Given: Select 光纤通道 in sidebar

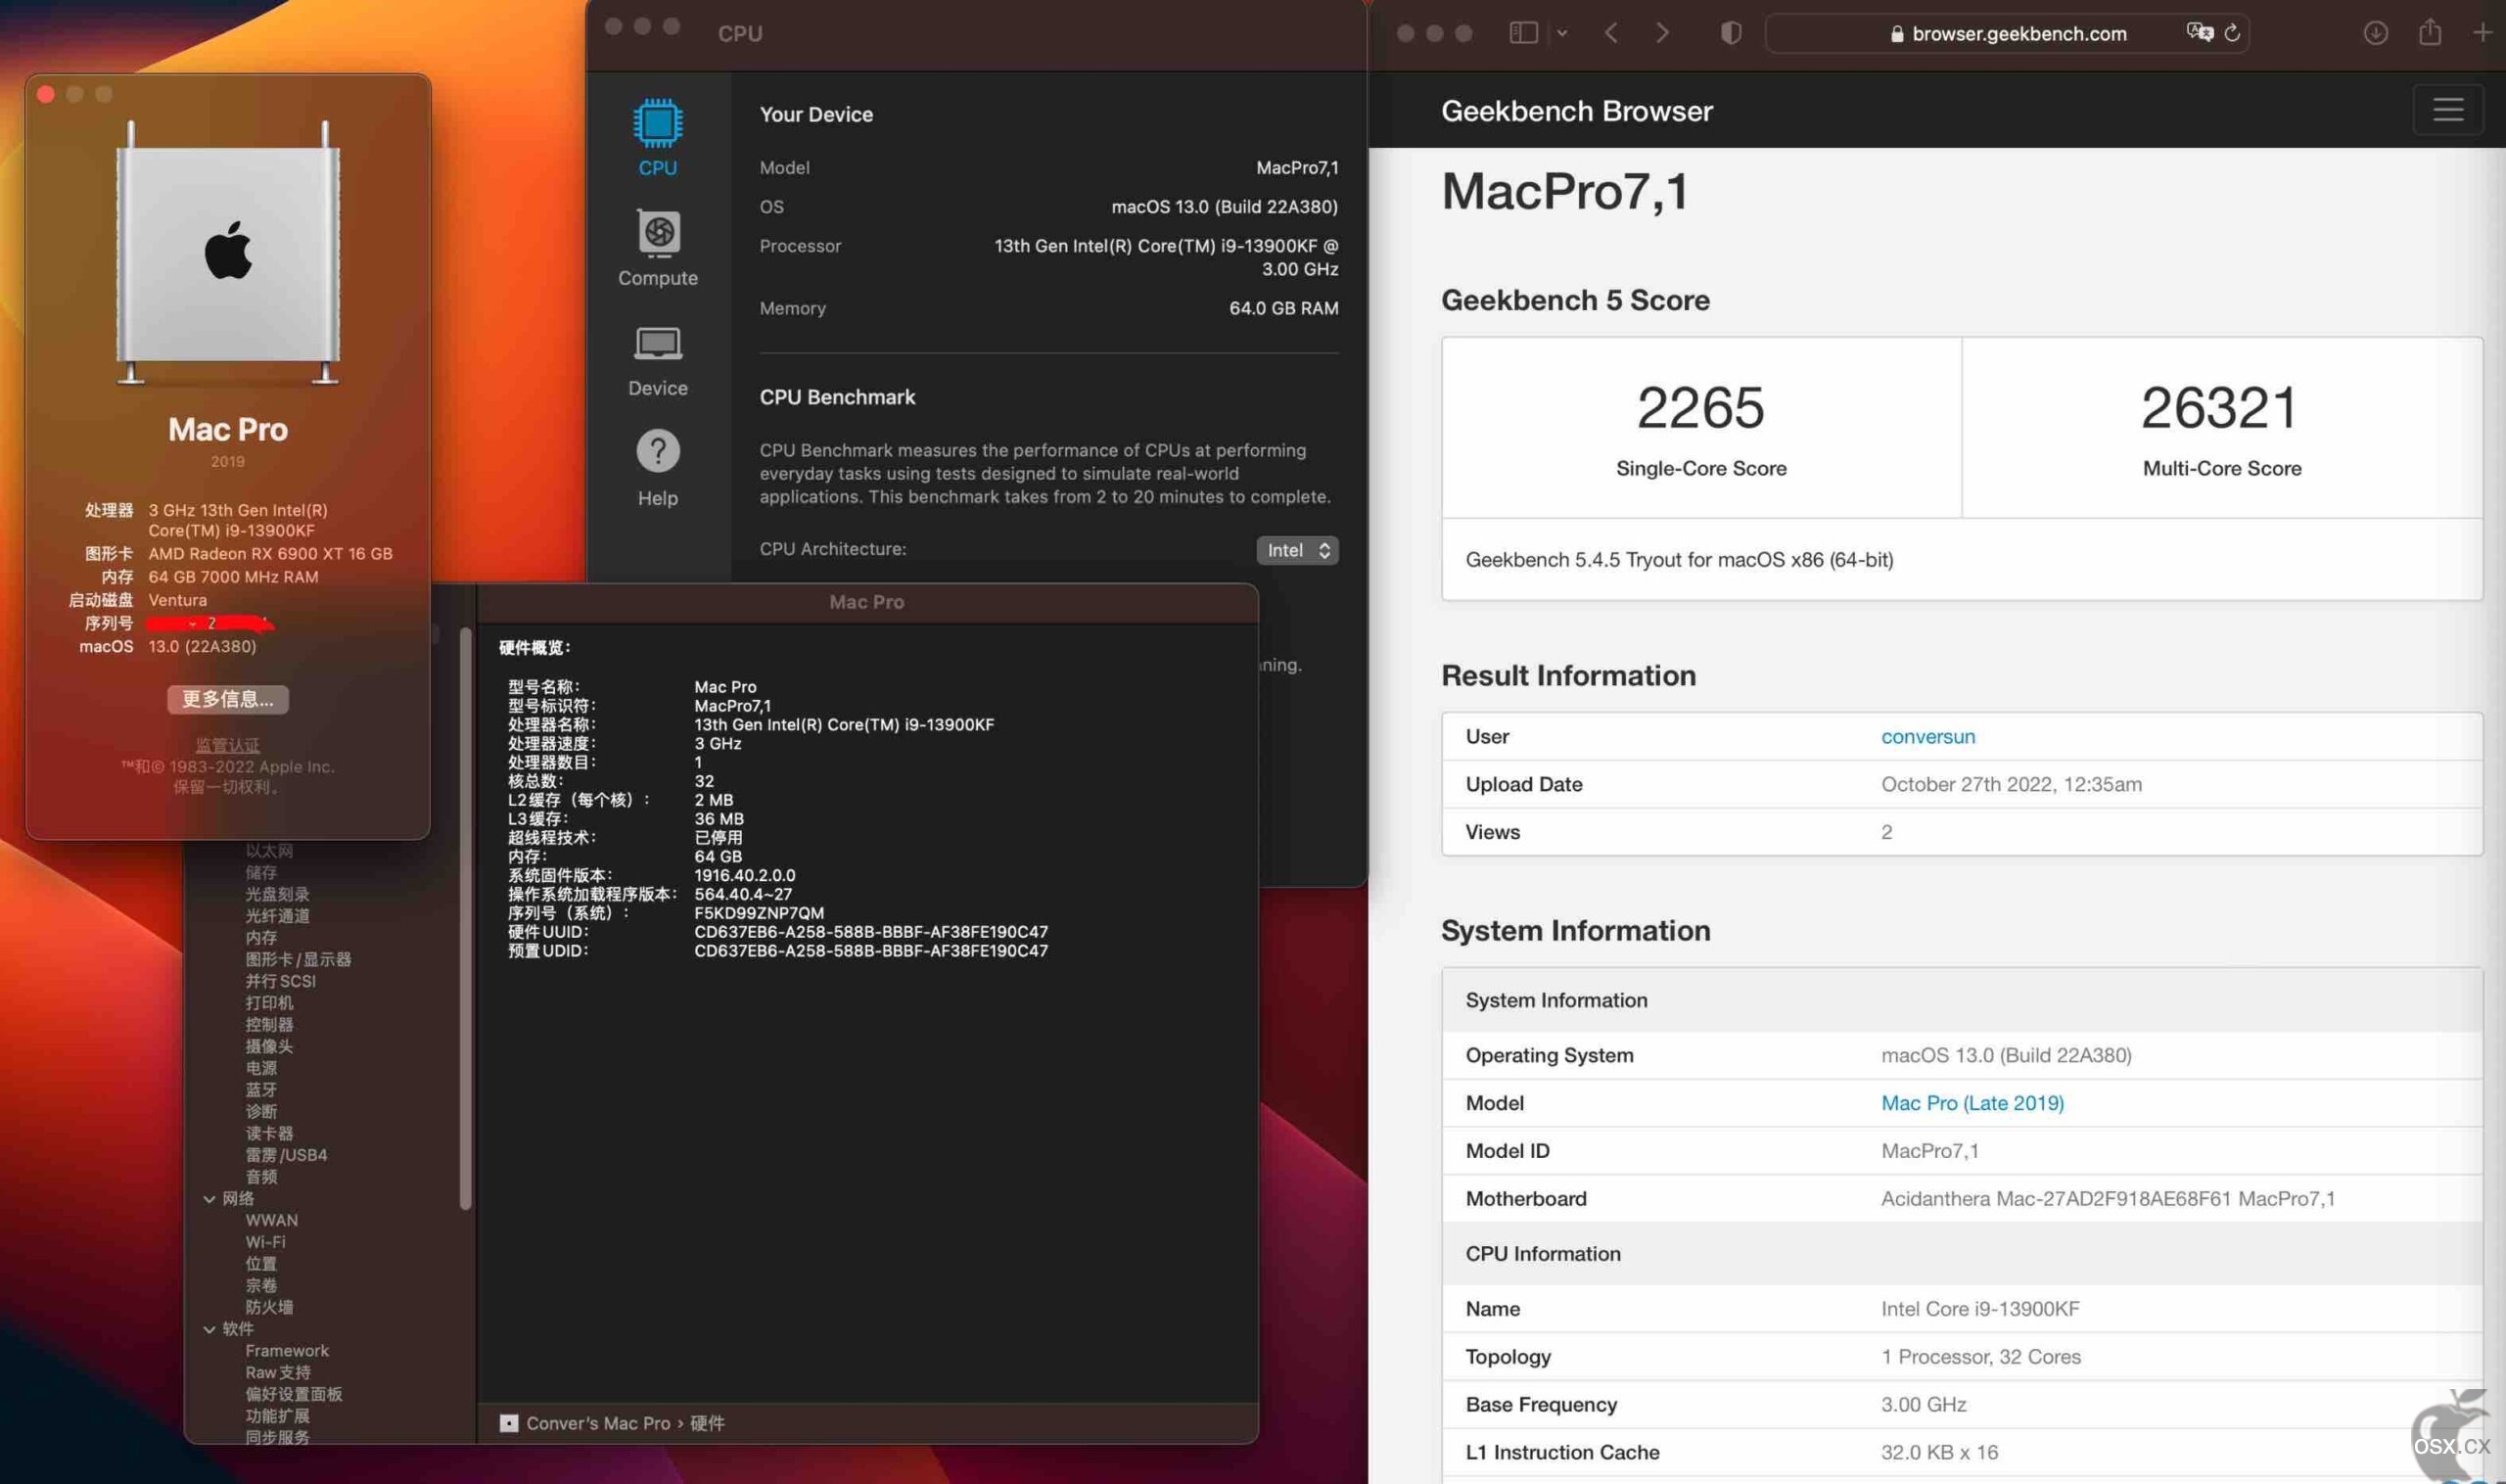Looking at the screenshot, I should pos(277,916).
